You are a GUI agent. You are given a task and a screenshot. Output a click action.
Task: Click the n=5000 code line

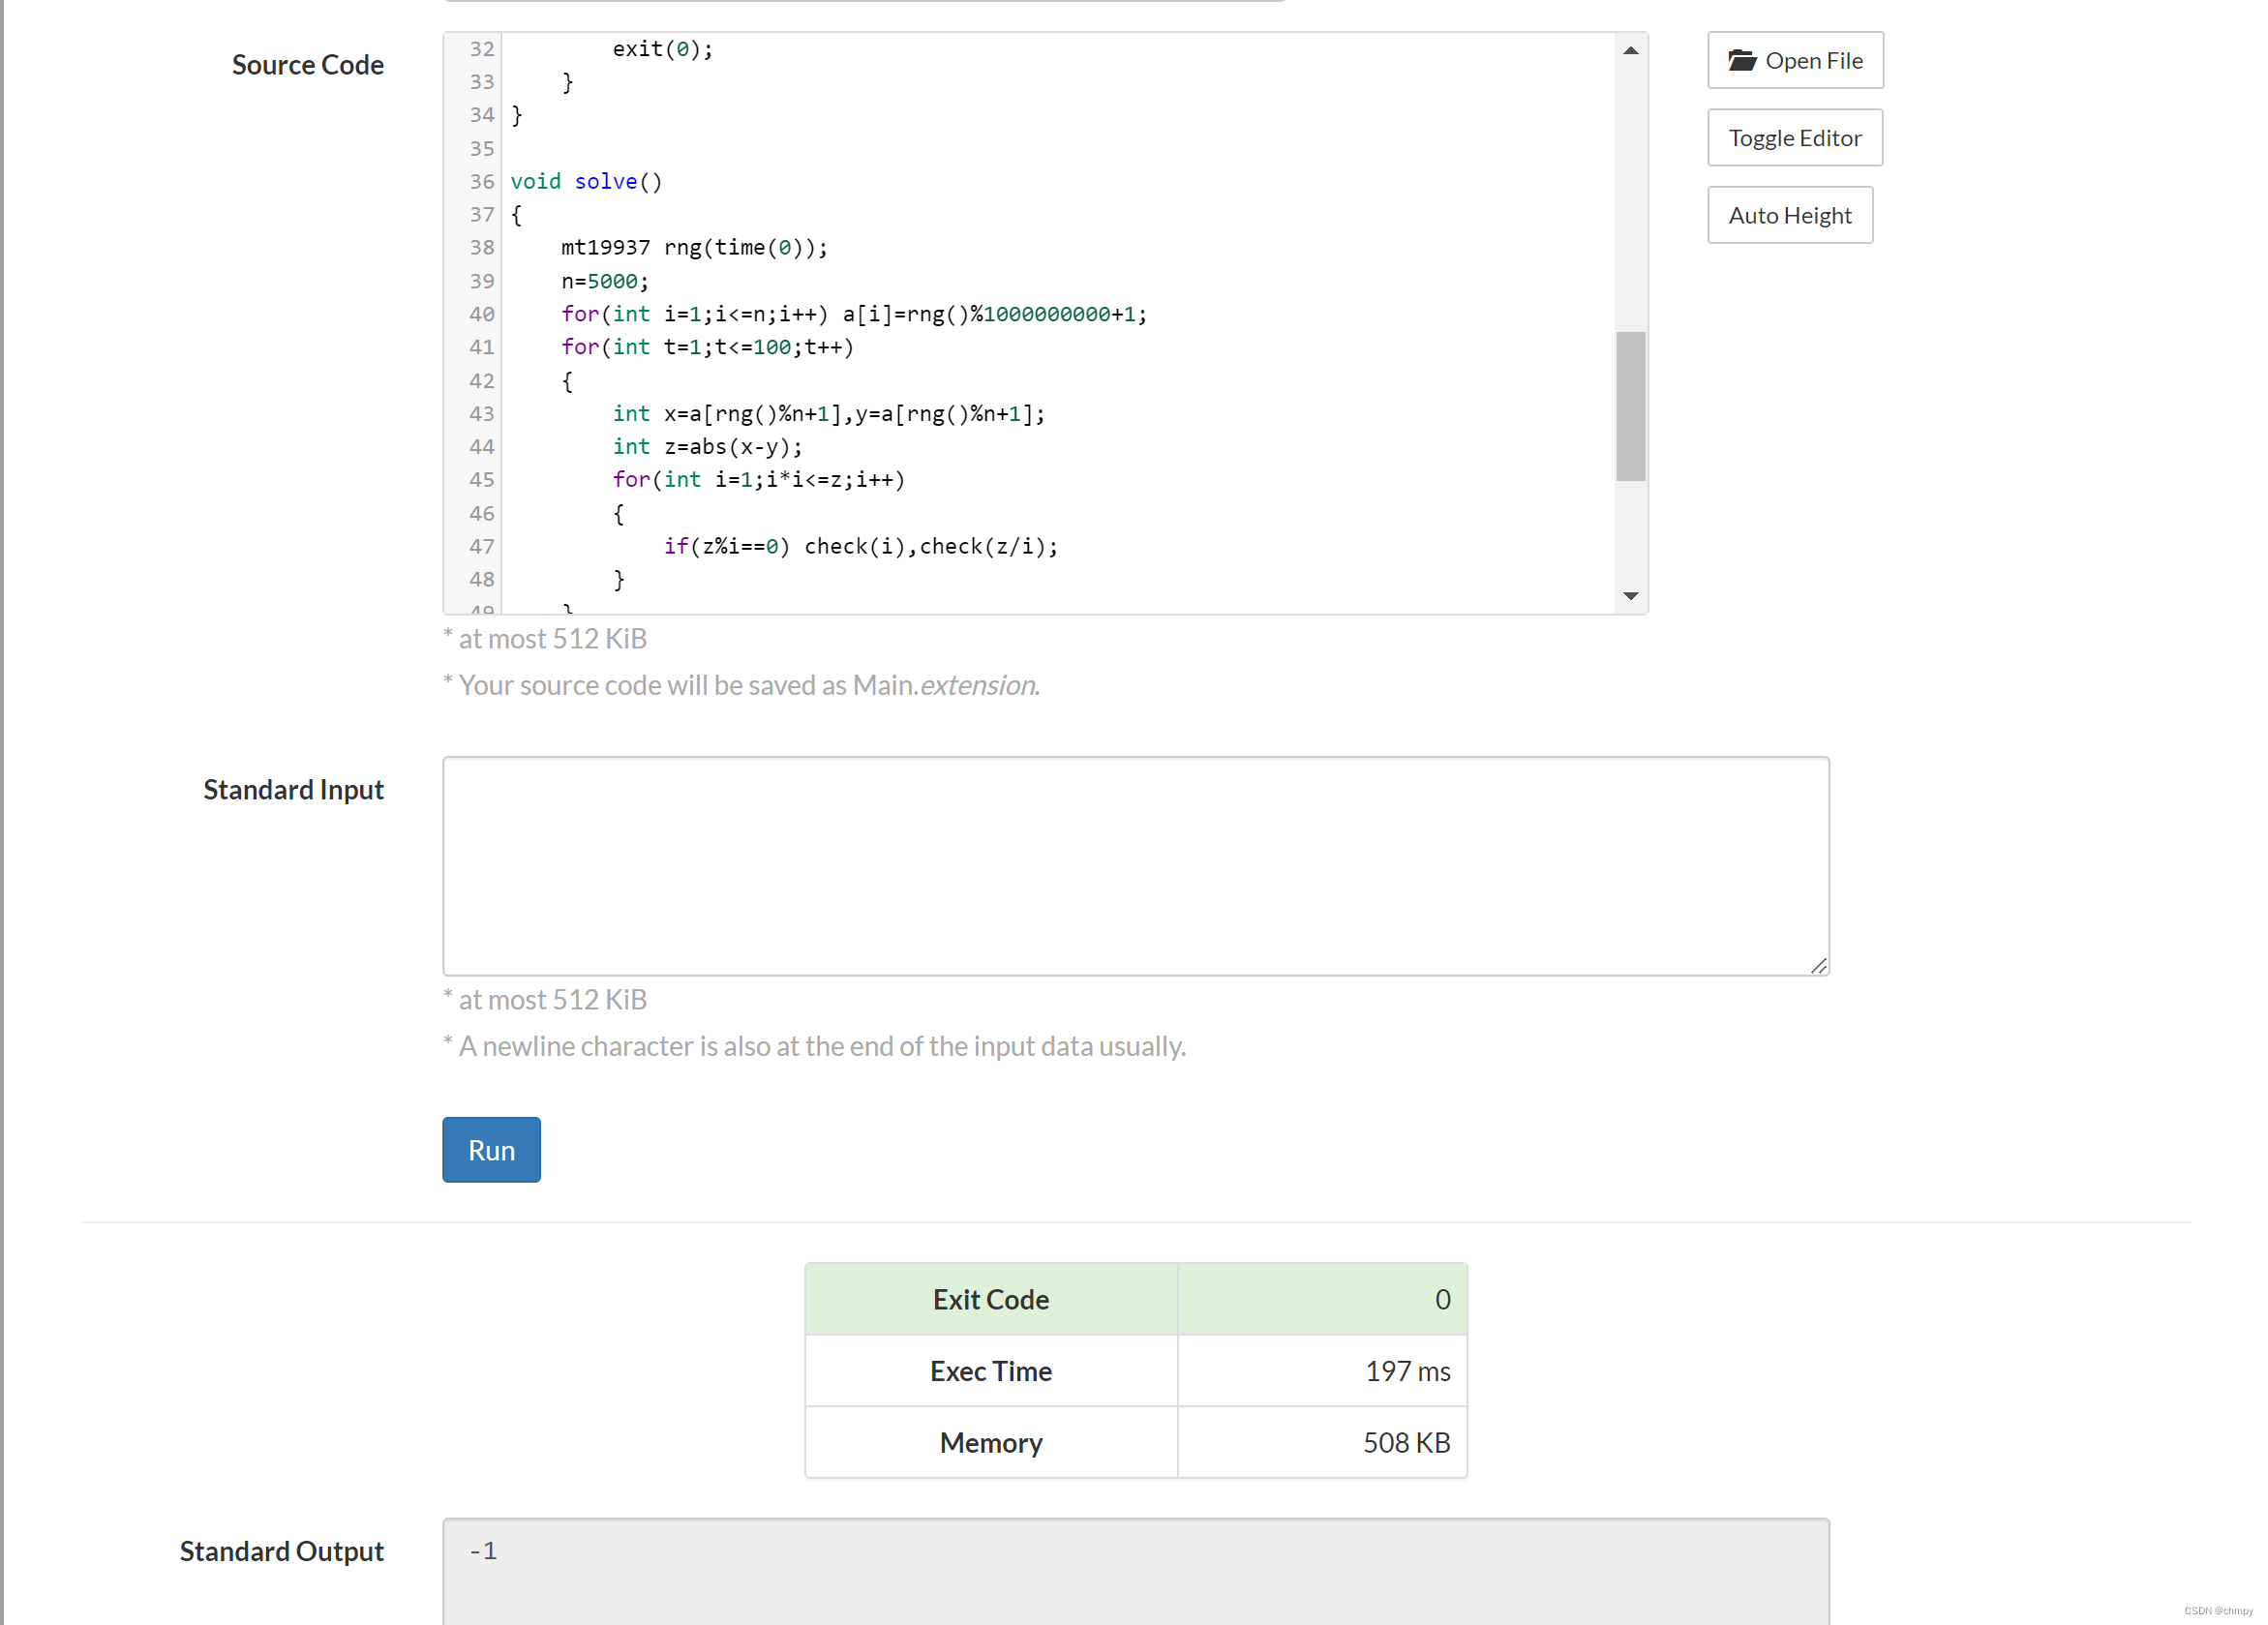pyautogui.click(x=605, y=281)
